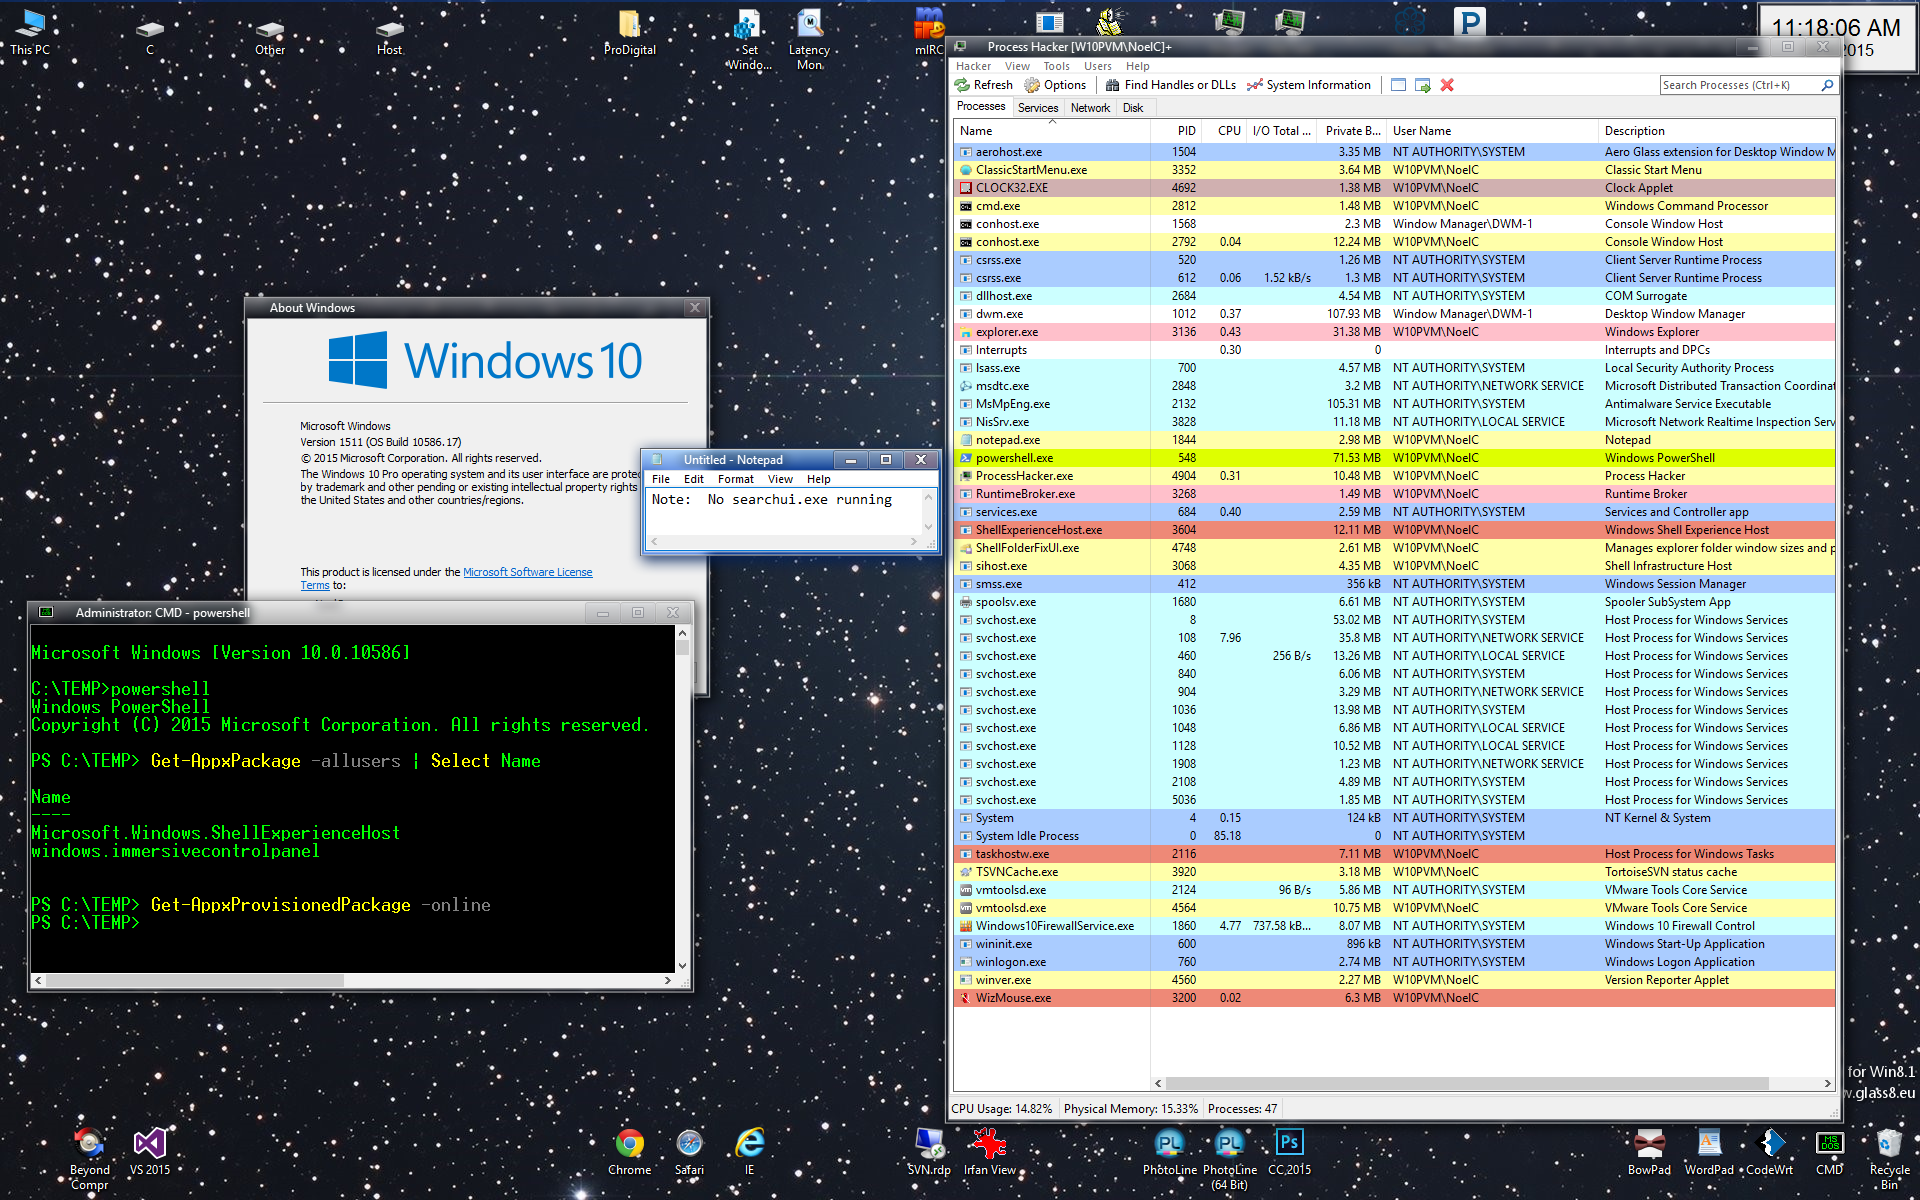The width and height of the screenshot is (1920, 1200).
Task: Select the powershell.exe process row
Action: tap(1394, 458)
